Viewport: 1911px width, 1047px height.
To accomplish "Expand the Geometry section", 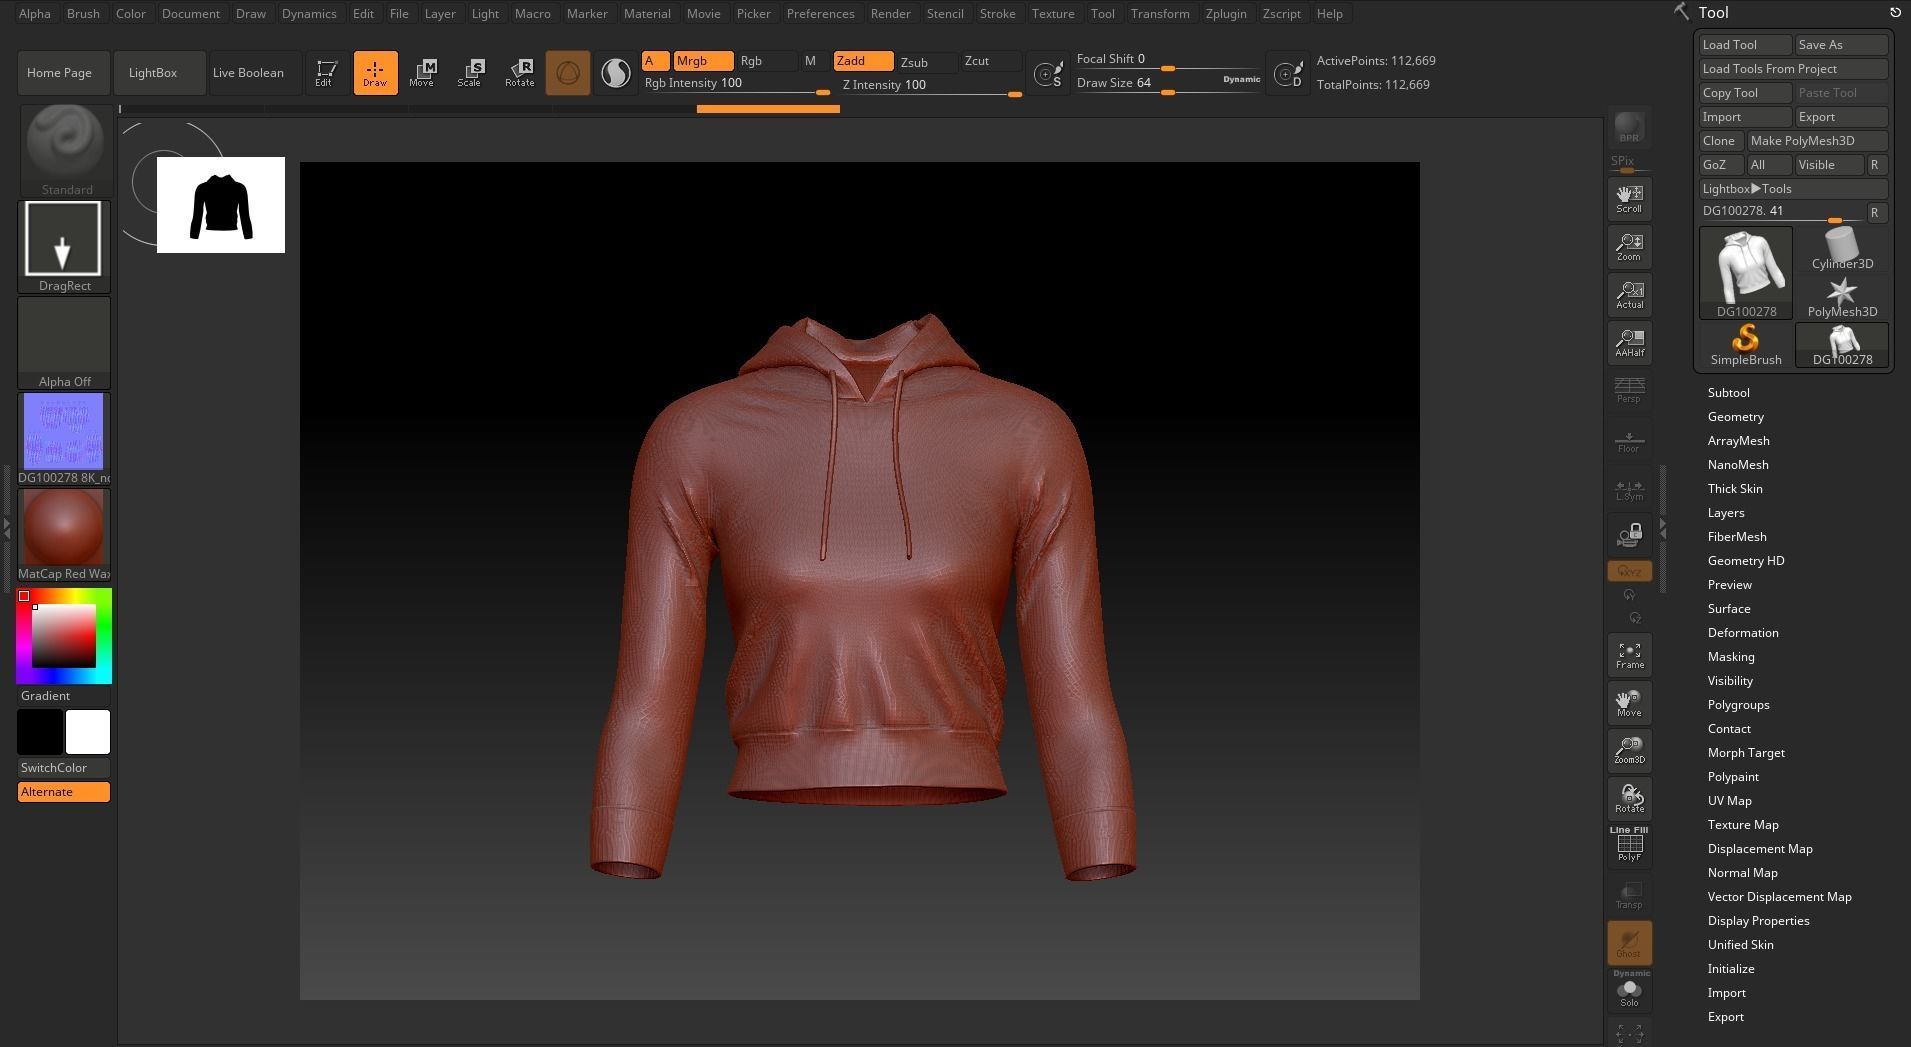I will [1735, 417].
